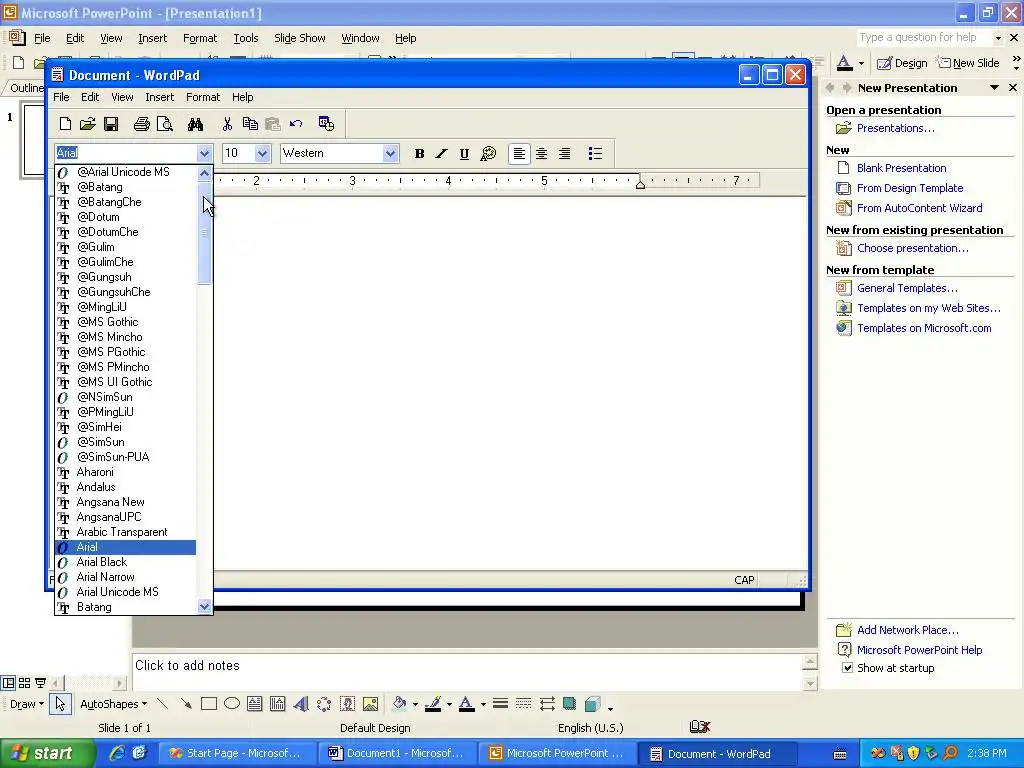The image size is (1024, 768).
Task: Click the Find binoculars icon in WordPad
Action: pos(195,123)
